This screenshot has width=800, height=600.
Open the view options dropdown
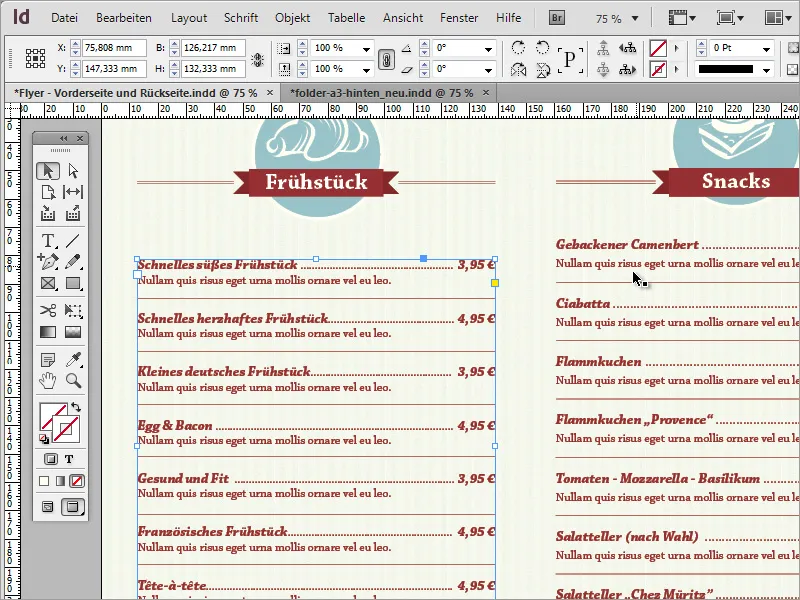pos(682,18)
